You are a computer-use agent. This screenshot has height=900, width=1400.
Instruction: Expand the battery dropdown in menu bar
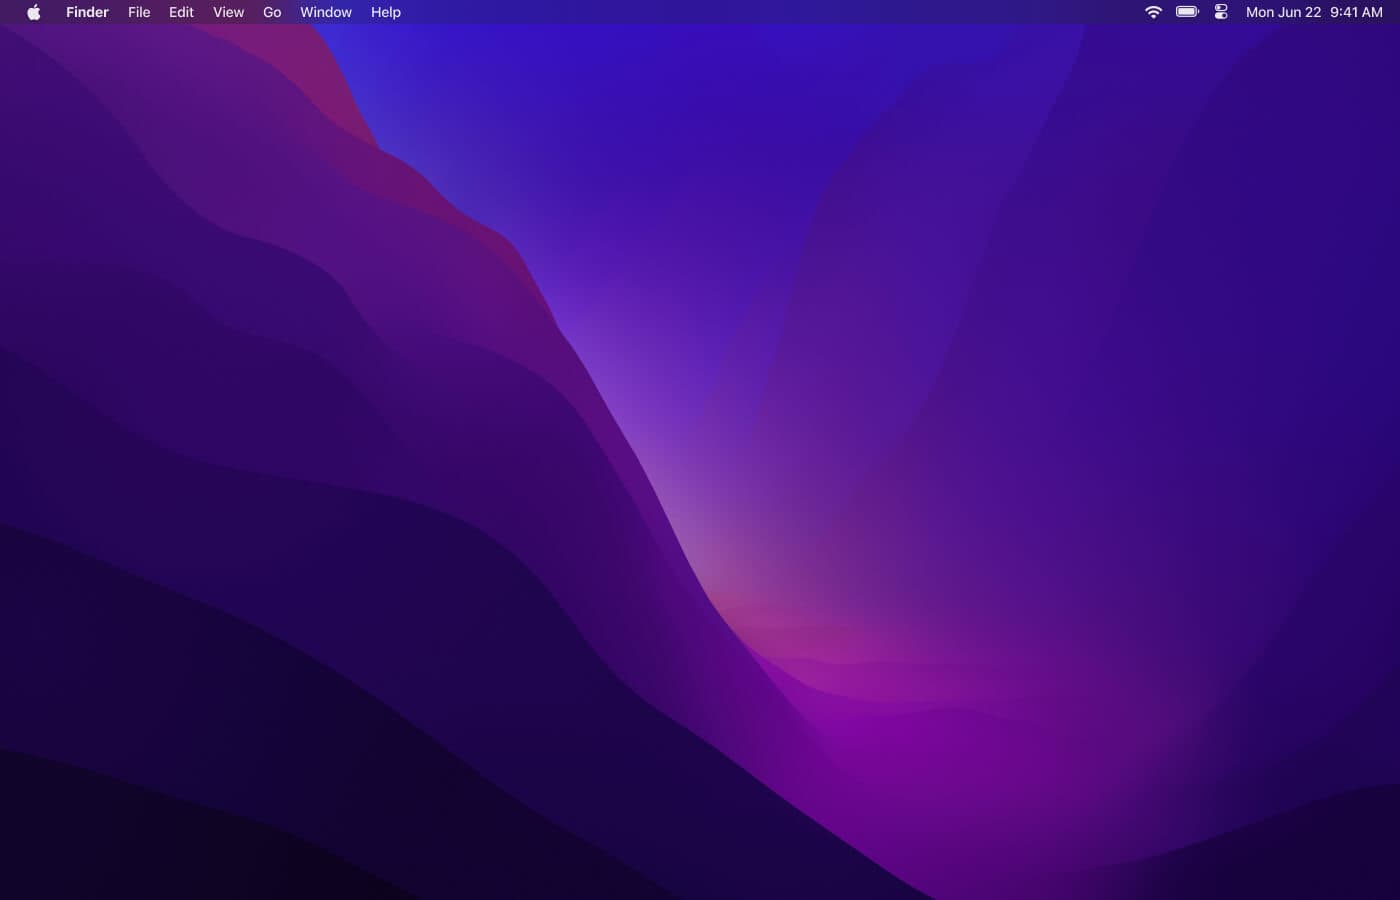point(1187,12)
